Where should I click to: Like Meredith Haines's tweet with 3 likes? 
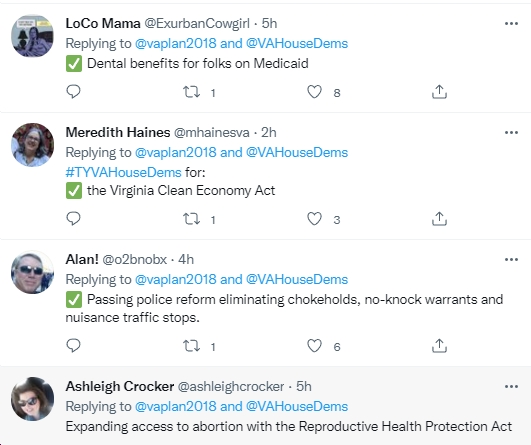314,219
